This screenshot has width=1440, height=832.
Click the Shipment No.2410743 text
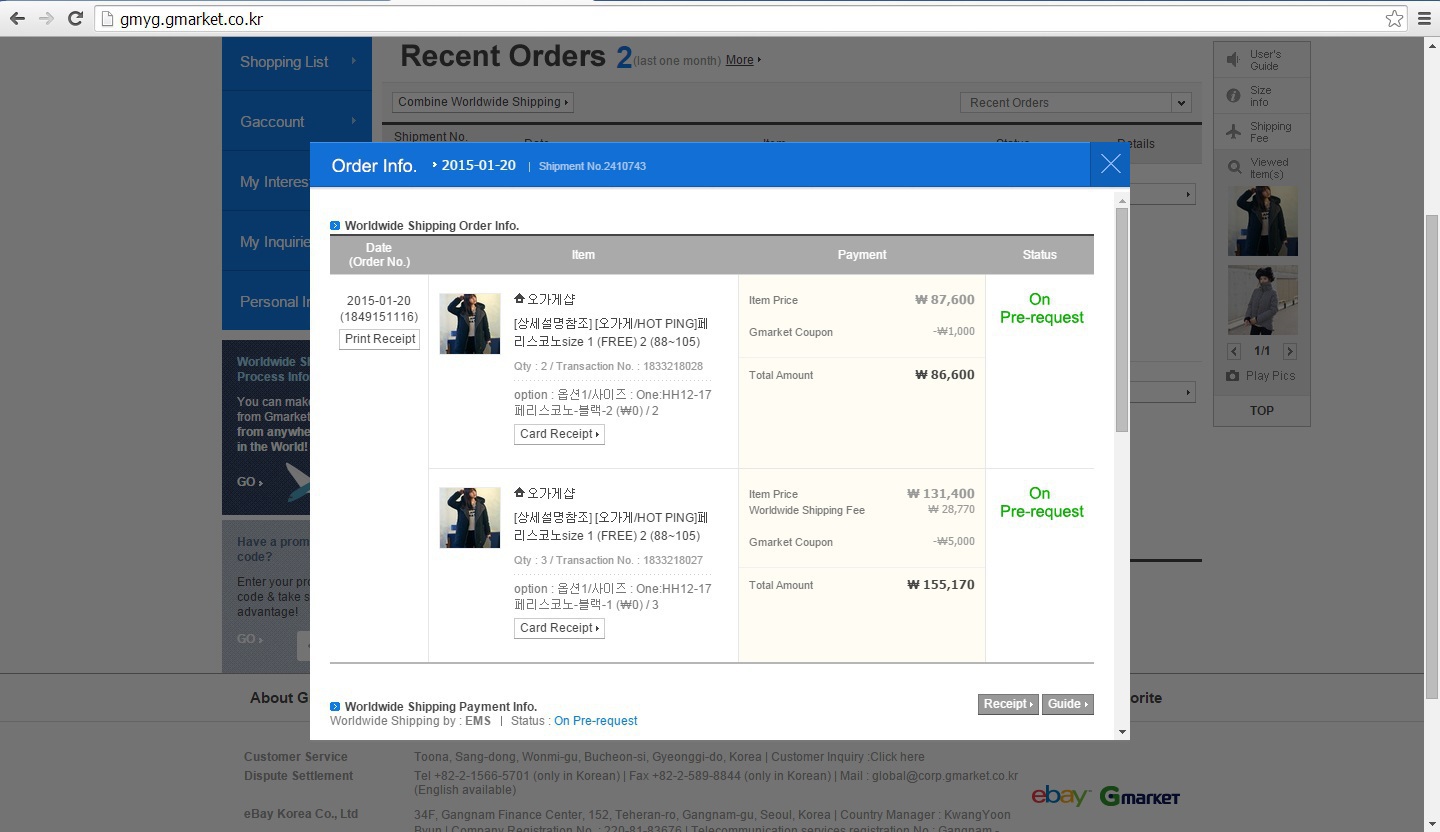pos(592,166)
